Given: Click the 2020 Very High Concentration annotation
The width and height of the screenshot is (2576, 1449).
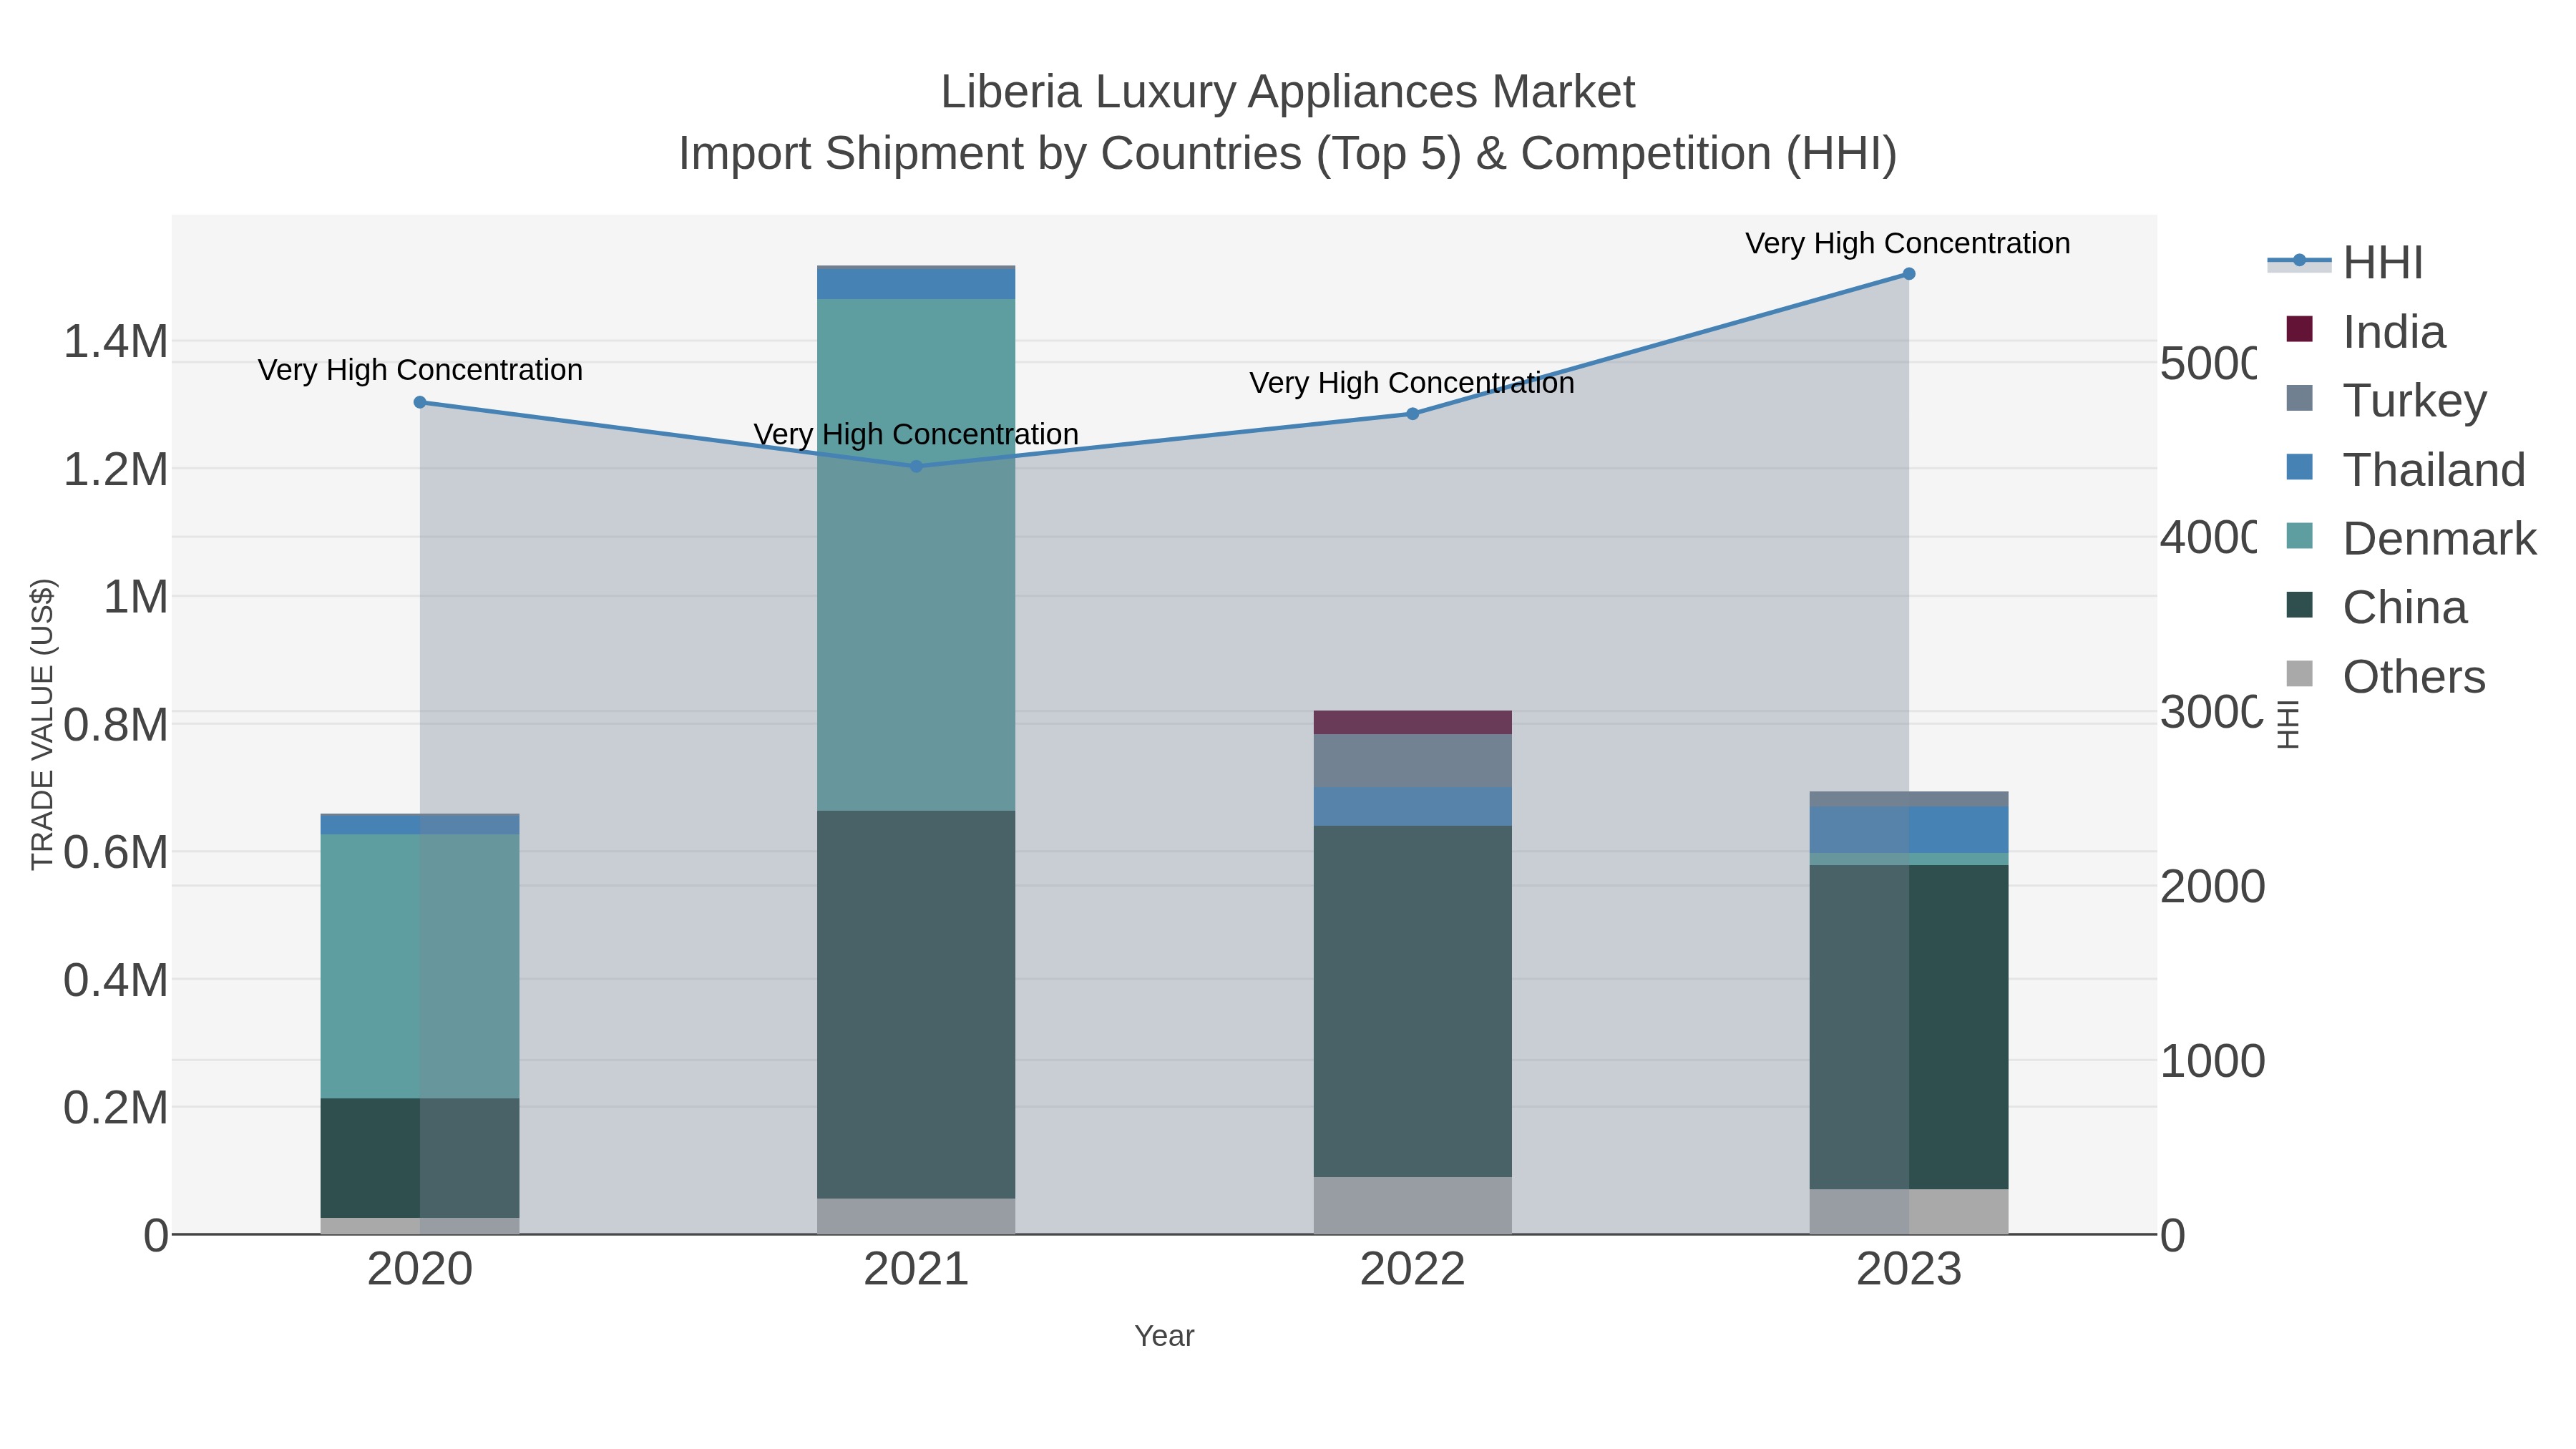Looking at the screenshot, I should (x=420, y=370).
